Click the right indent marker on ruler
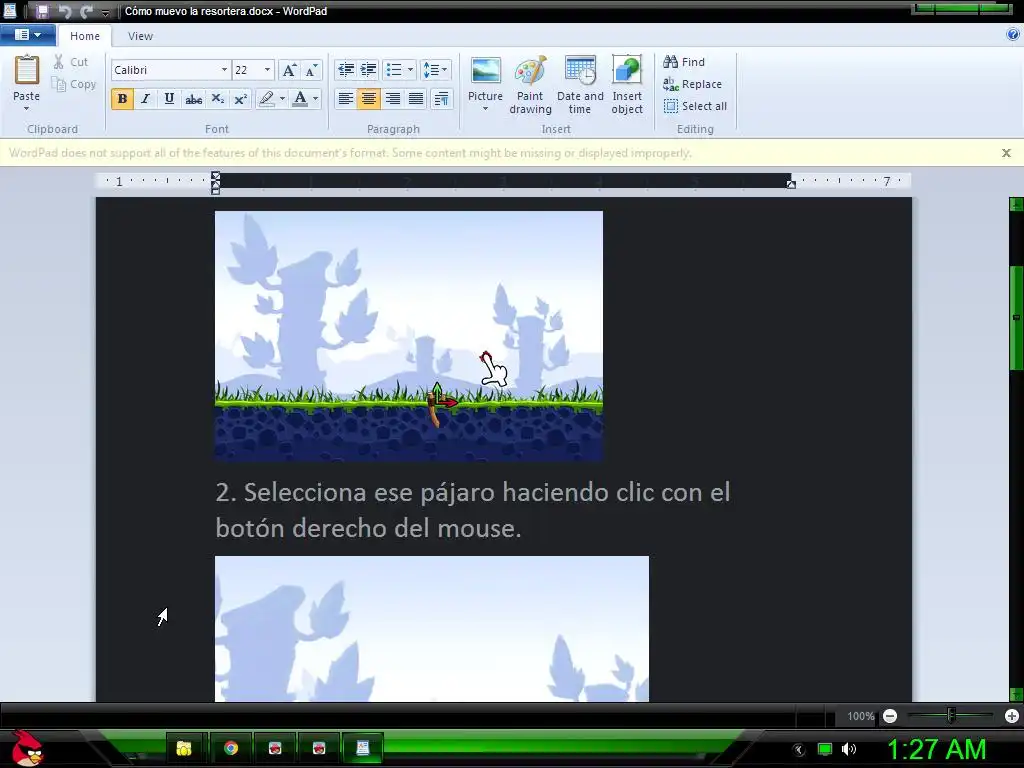The width and height of the screenshot is (1024, 768). [791, 185]
